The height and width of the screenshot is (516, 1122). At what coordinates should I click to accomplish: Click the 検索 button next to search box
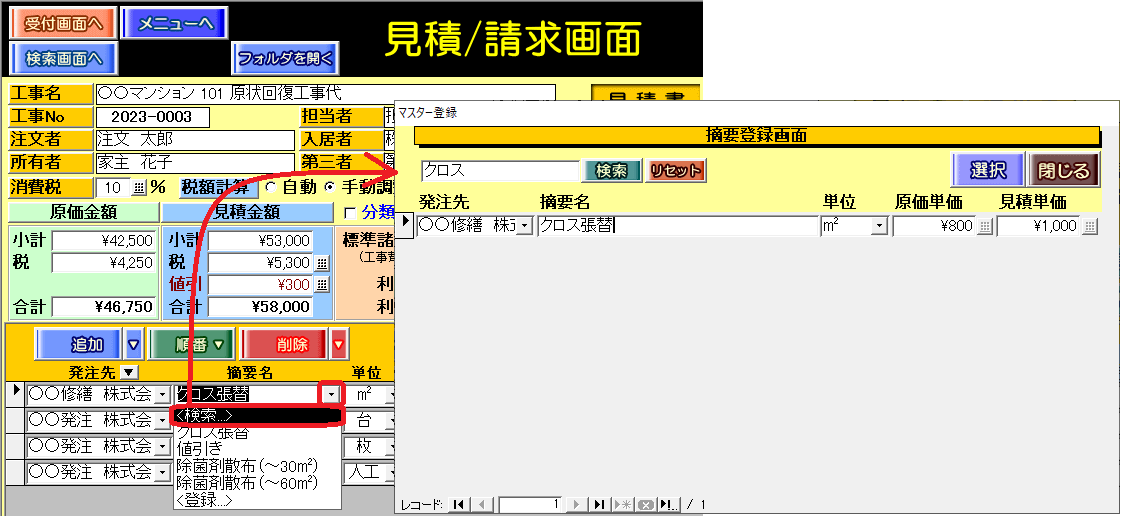[x=612, y=171]
